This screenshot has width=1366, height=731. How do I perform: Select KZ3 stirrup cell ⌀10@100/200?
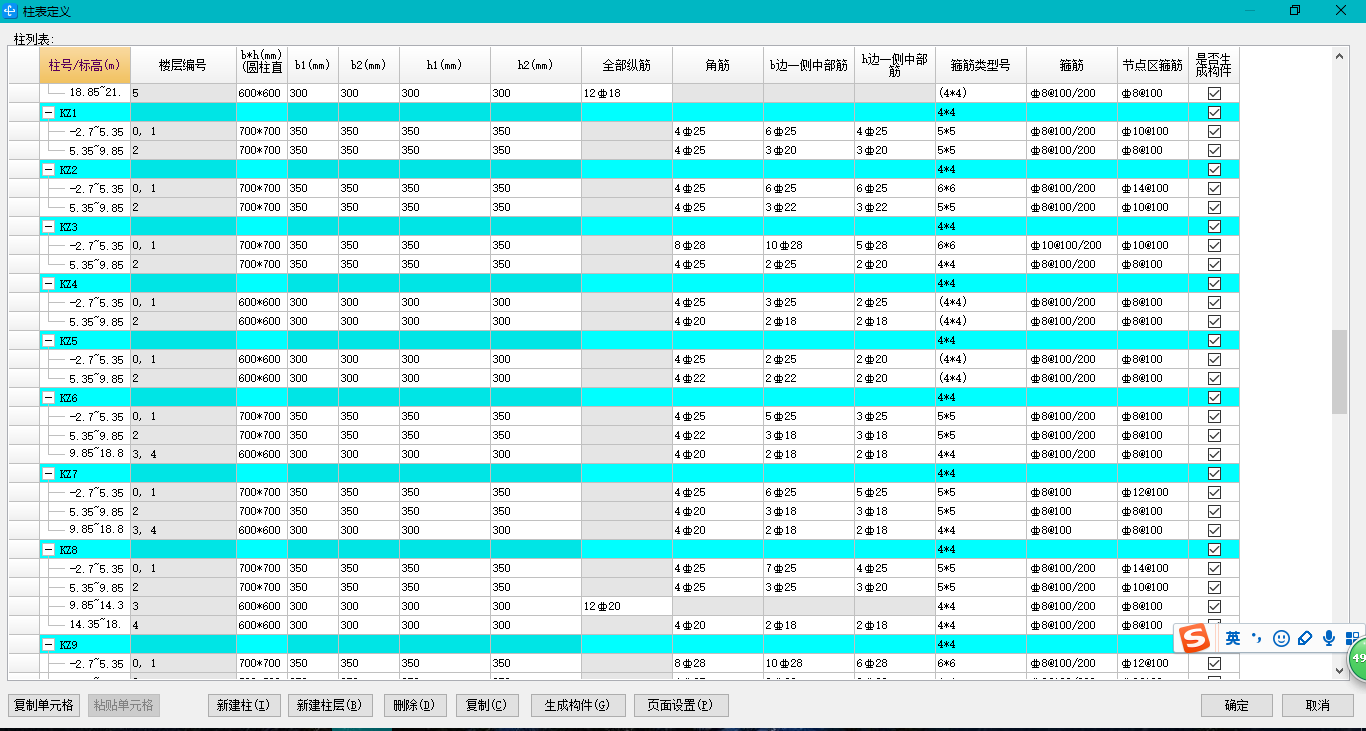tap(1072, 246)
